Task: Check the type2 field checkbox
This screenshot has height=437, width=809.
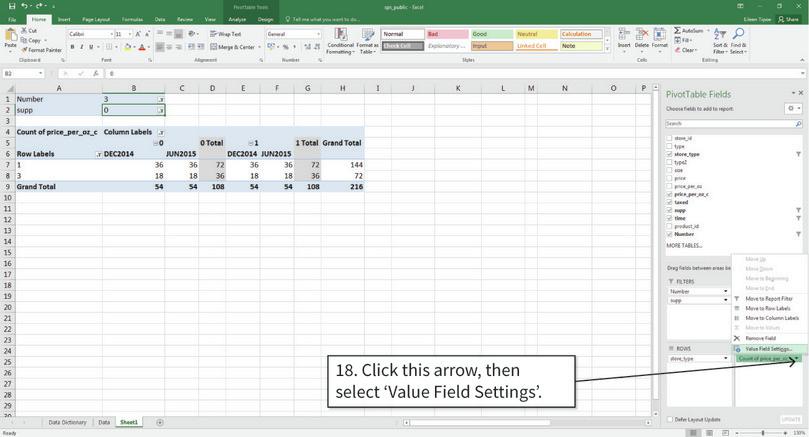Action: click(669, 162)
